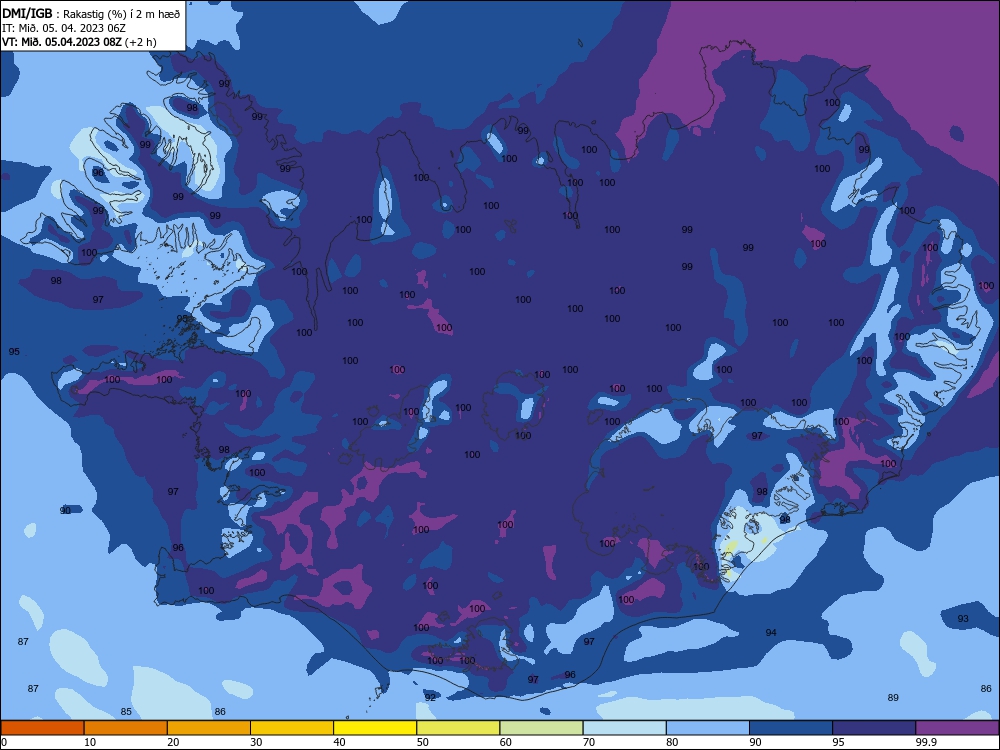The width and height of the screenshot is (1000, 750).
Task: Click the 'IT: Mið. 05. 04. 2023 06Z' line
Action: (64, 28)
